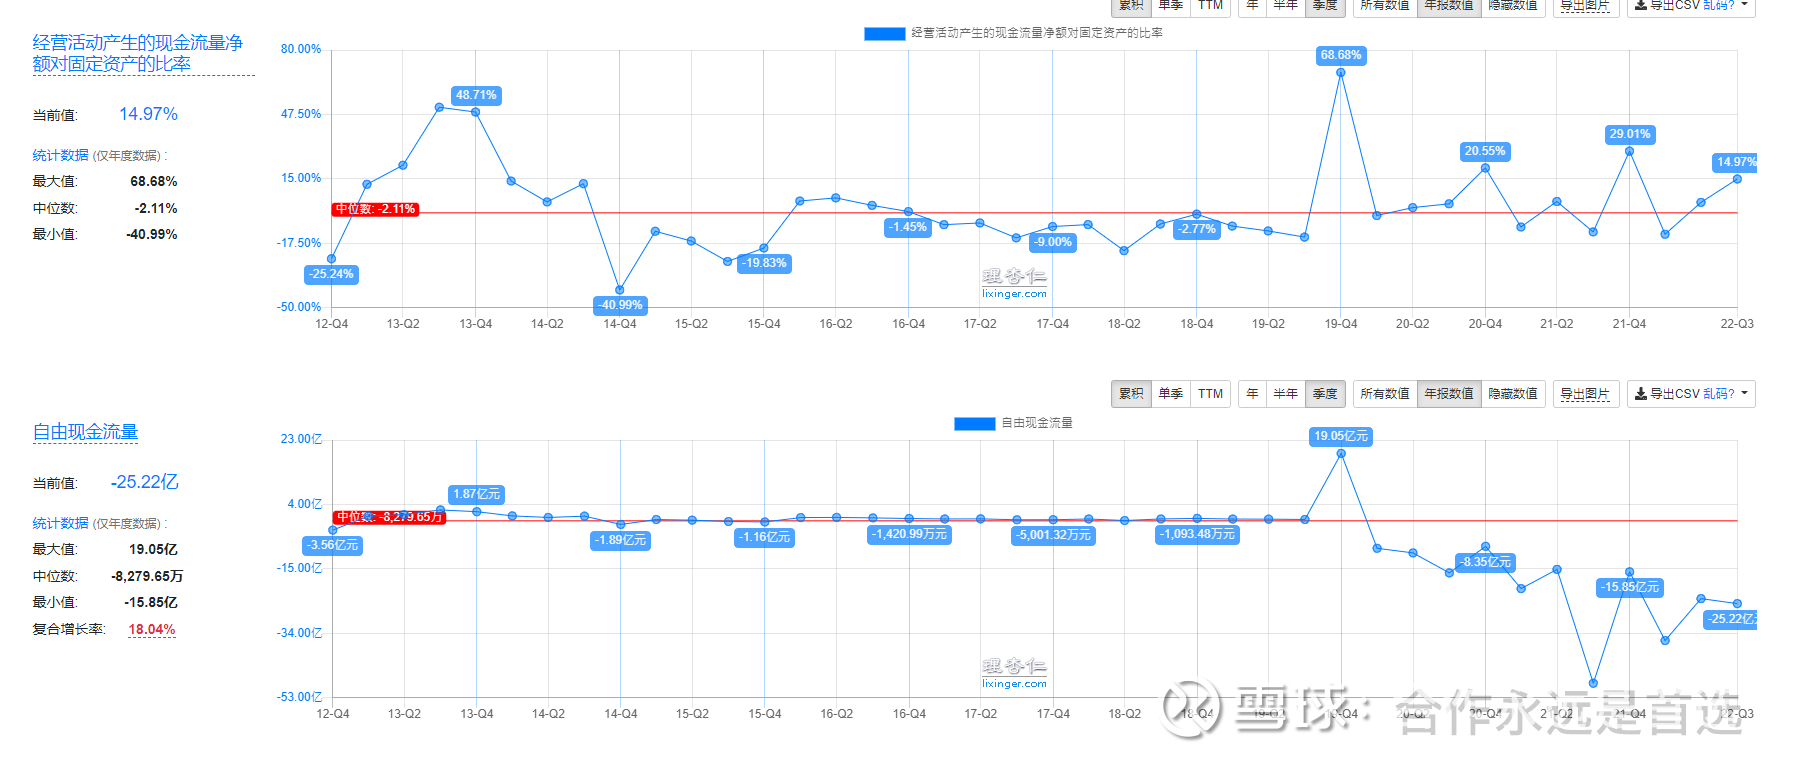Click the 1.87亿元 data label
Image resolution: width=1794 pixels, height=766 pixels.
pos(477,494)
